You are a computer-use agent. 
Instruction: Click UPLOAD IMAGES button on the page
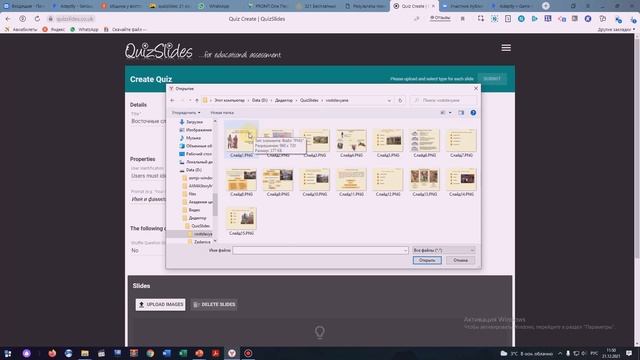click(160, 304)
